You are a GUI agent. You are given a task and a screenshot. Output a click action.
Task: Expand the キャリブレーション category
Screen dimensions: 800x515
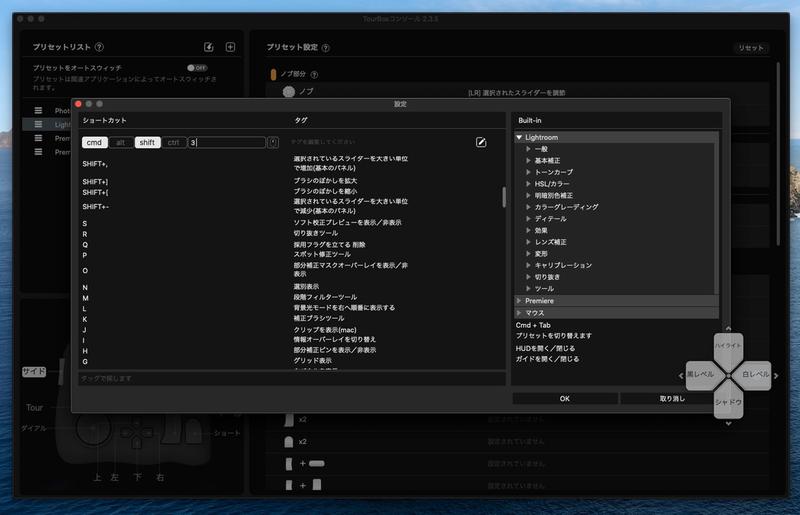point(529,265)
